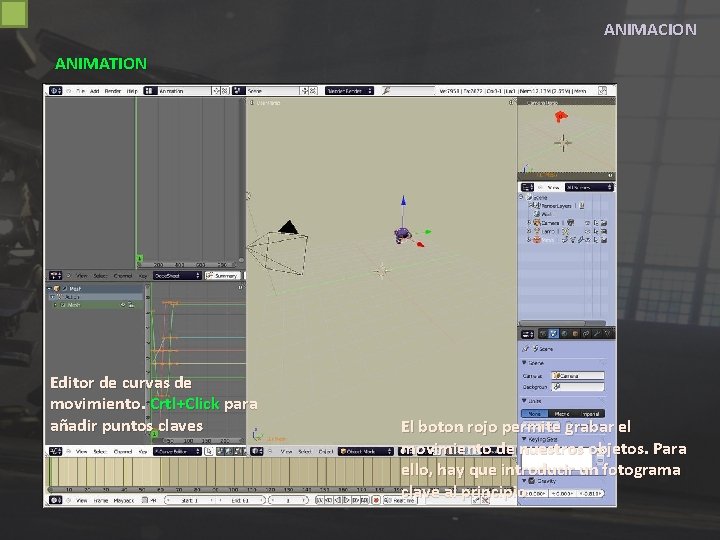
Task: Toggle Camera visibility eye in outliner
Action: (587, 223)
